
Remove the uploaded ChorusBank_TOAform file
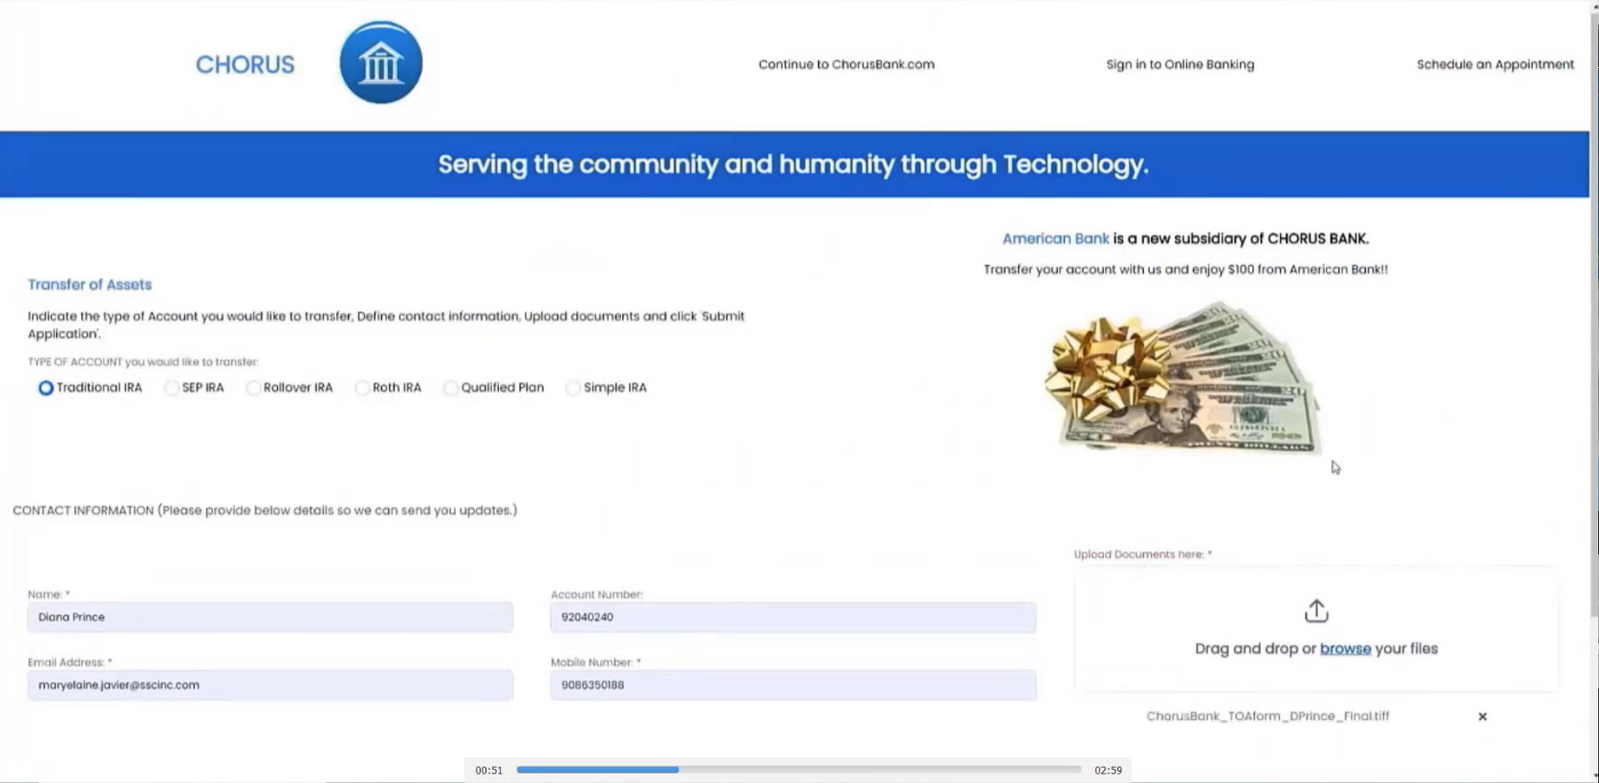[x=1482, y=717]
